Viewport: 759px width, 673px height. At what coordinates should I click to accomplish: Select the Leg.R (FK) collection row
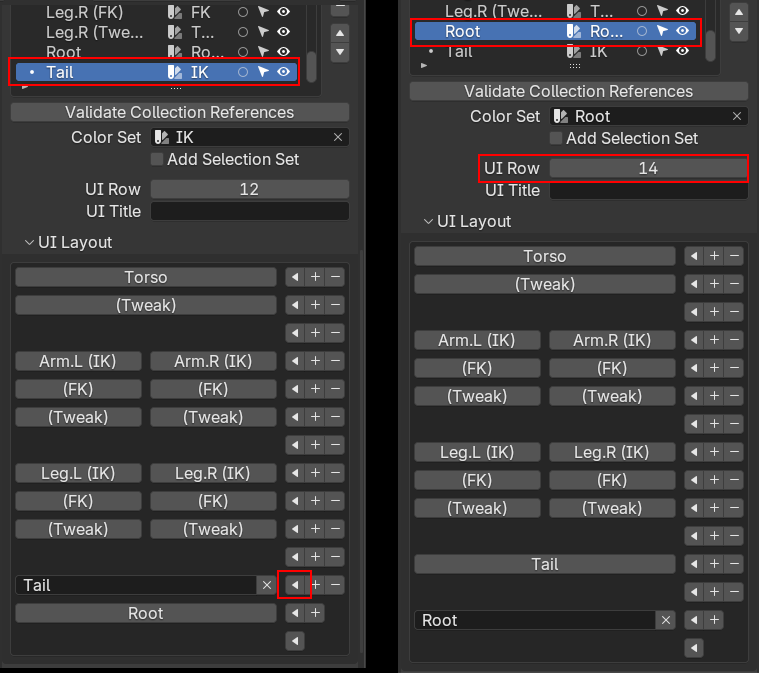[90, 13]
